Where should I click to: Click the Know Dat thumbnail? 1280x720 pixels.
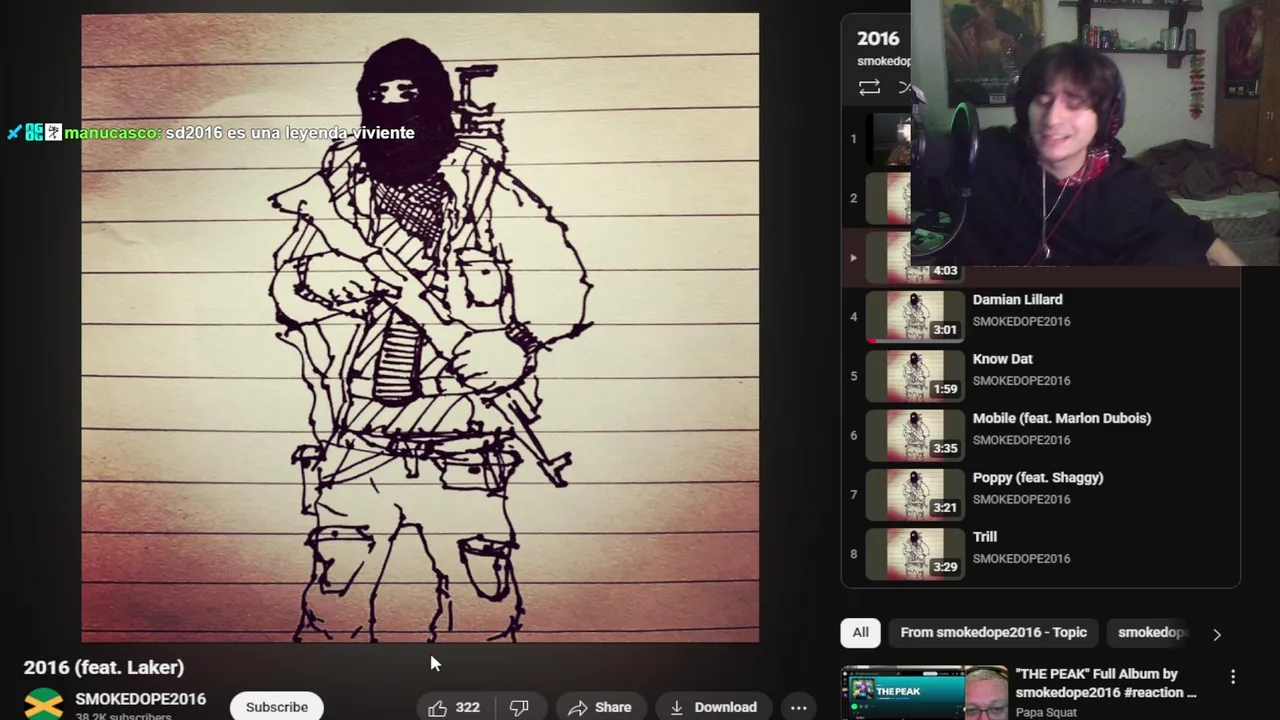point(913,375)
